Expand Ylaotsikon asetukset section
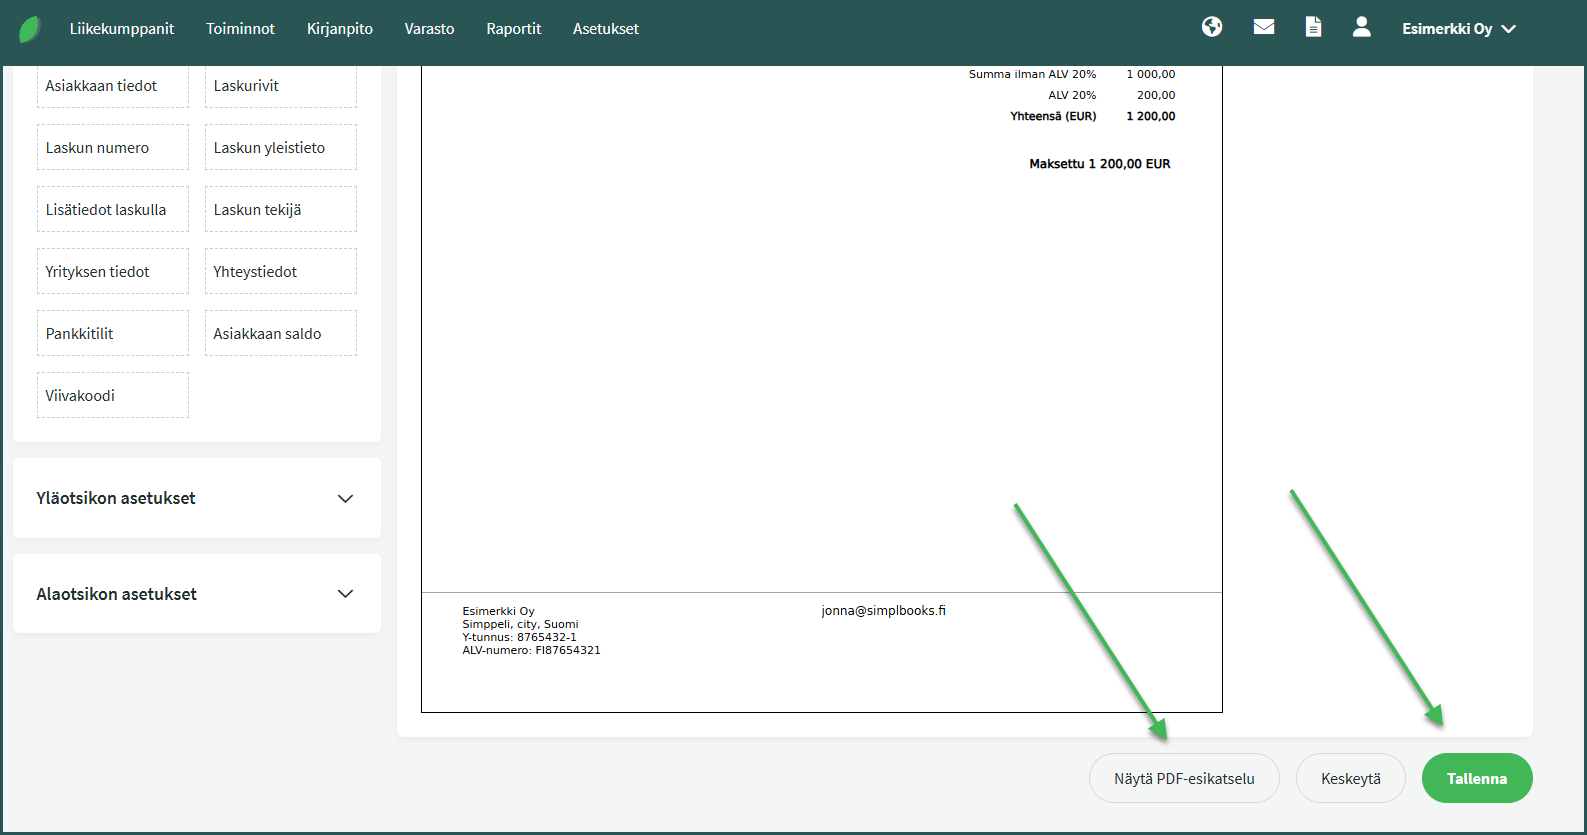 click(x=197, y=498)
